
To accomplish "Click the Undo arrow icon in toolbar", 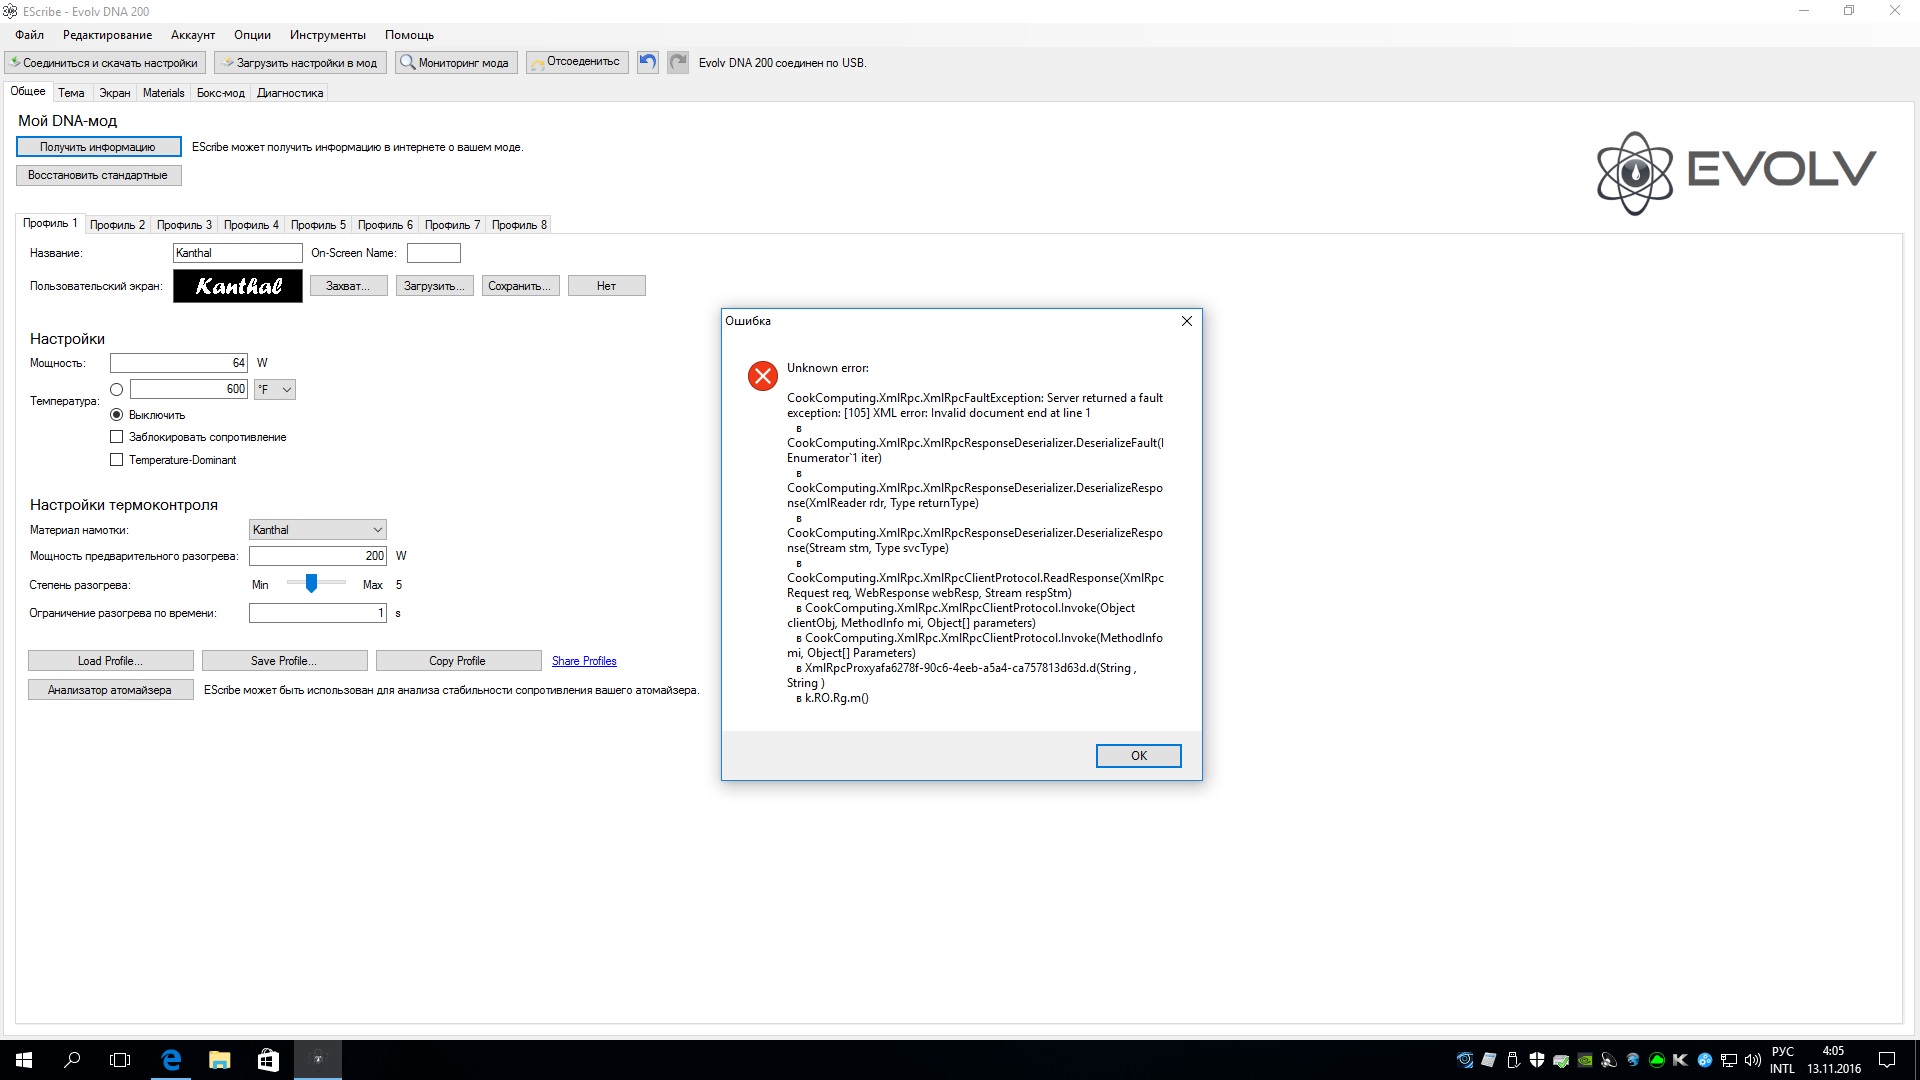I will pos(648,62).
